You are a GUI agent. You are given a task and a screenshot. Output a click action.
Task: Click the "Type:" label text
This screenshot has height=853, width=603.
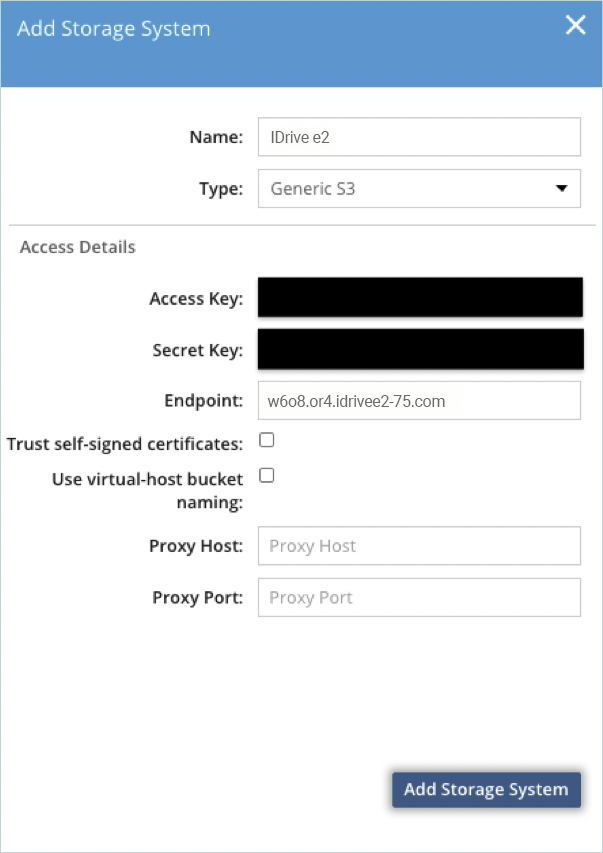220,188
